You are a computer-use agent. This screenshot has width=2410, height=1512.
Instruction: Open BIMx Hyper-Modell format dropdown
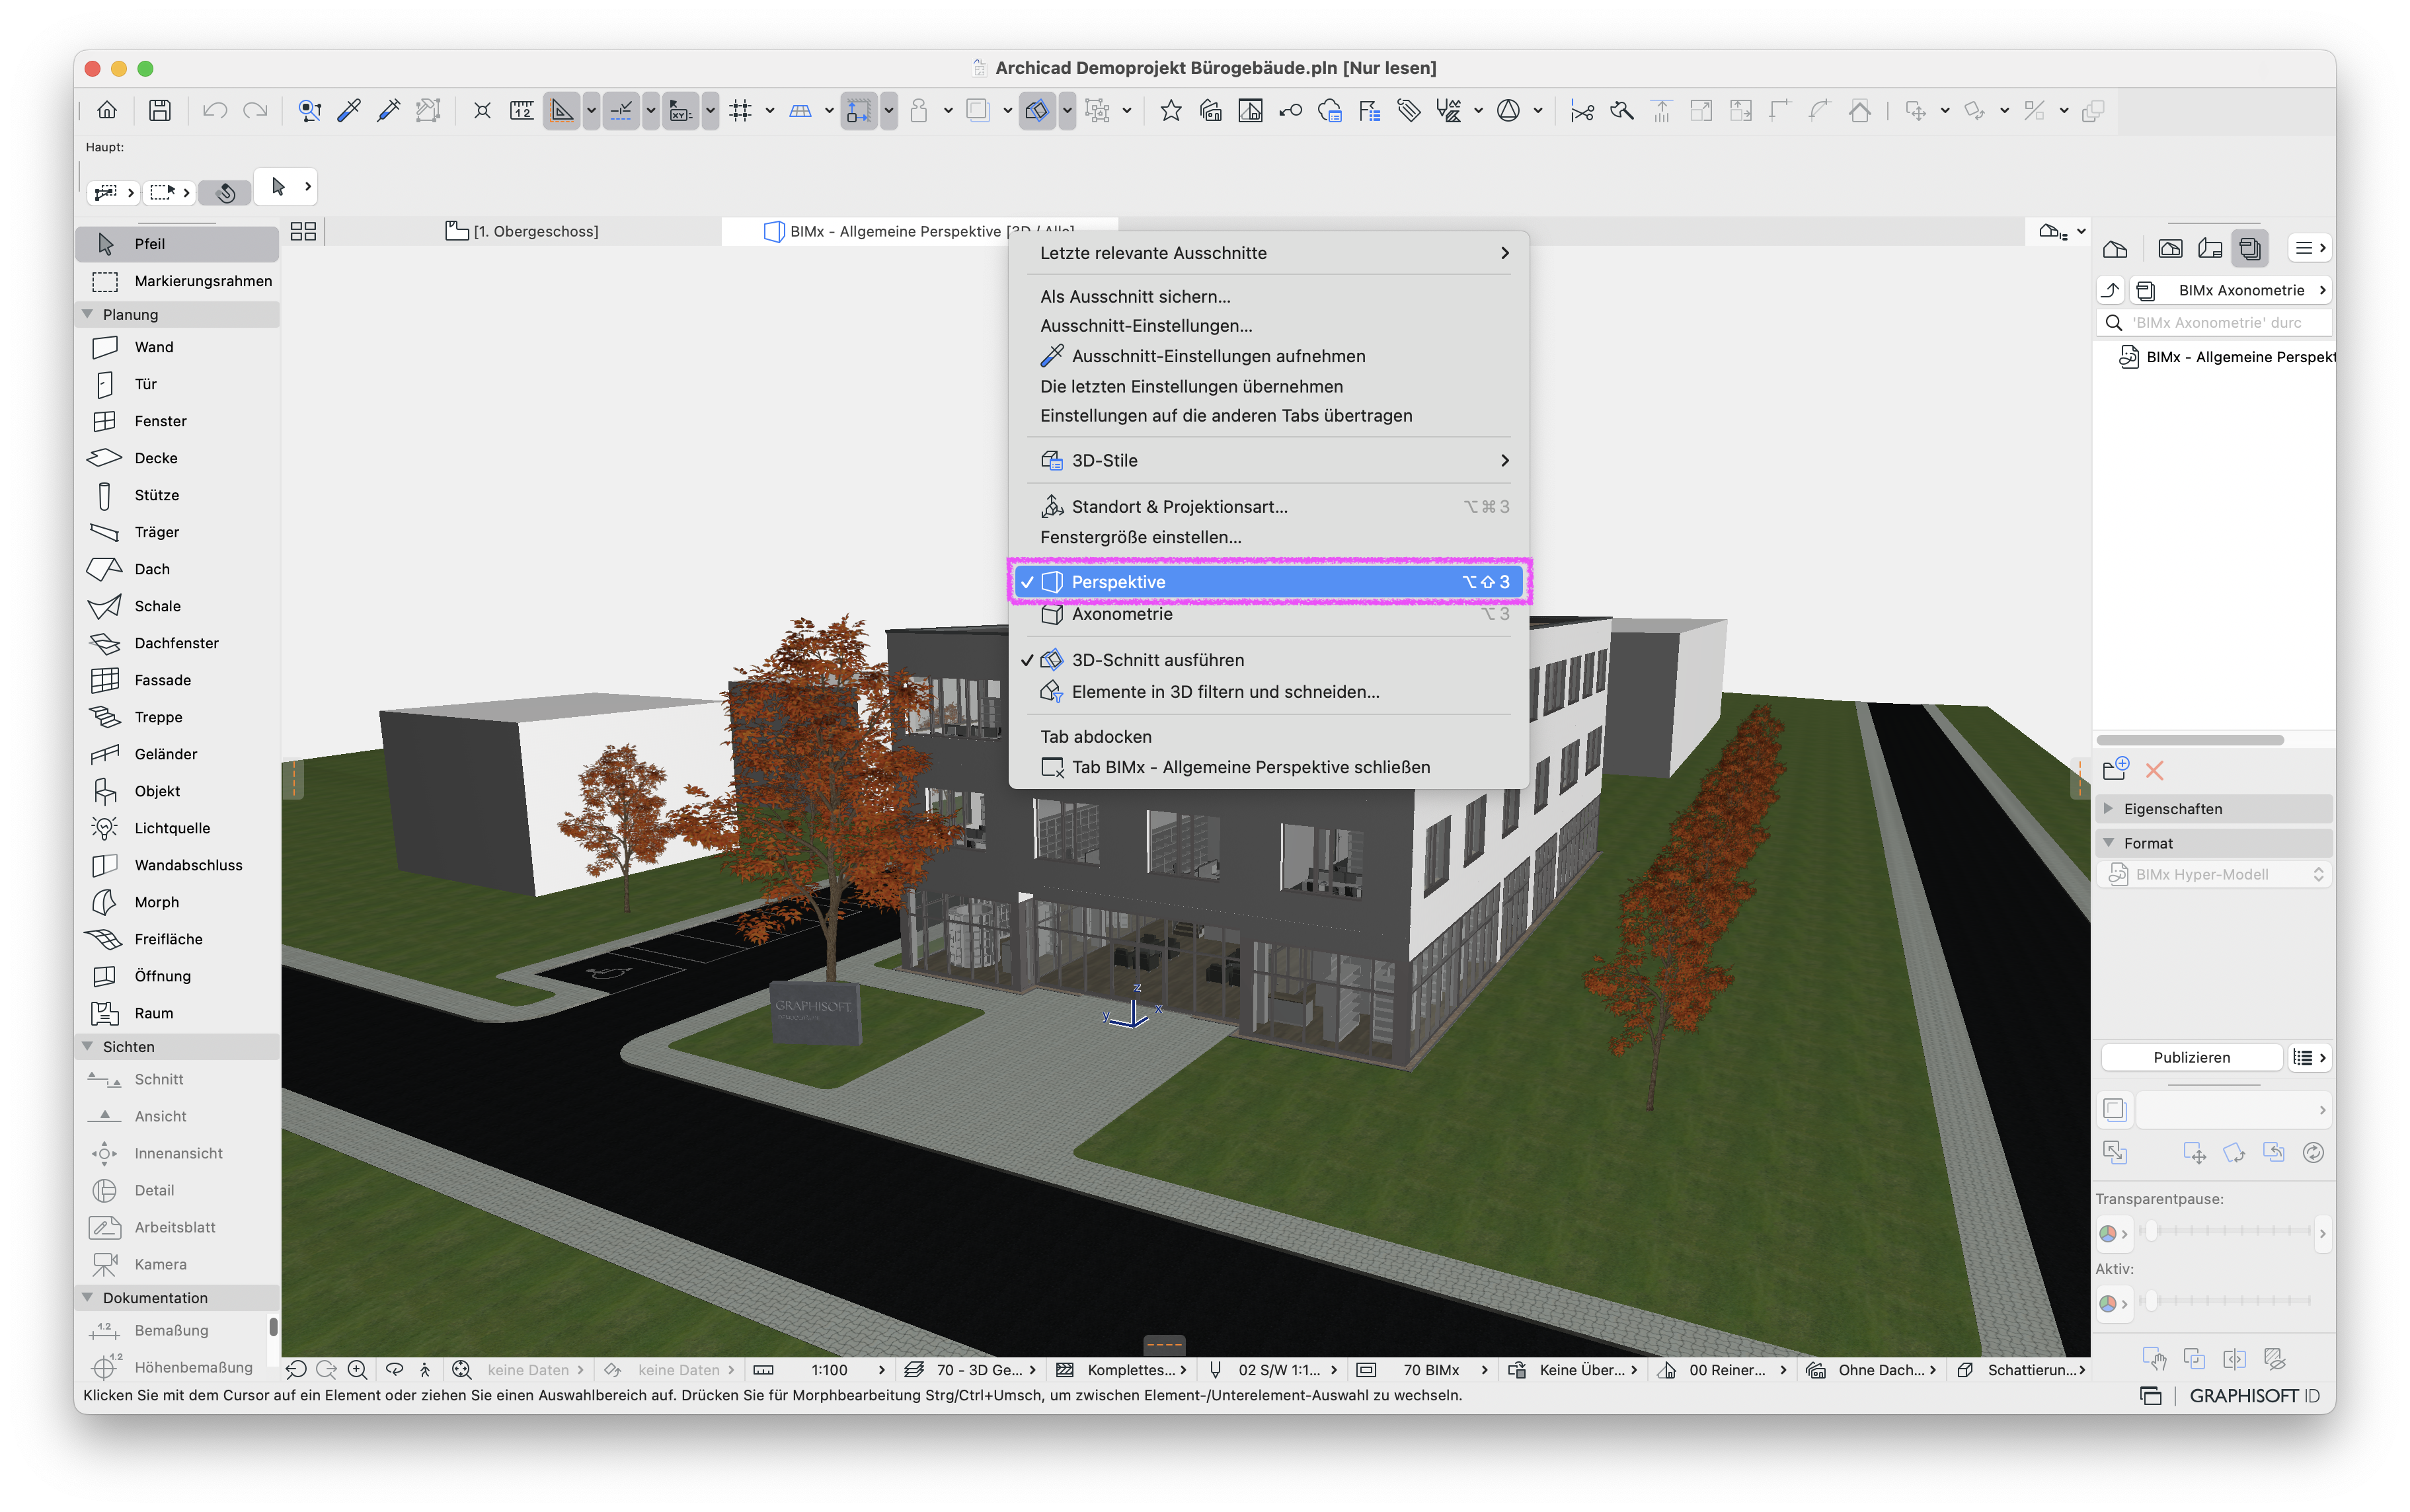pos(2215,874)
